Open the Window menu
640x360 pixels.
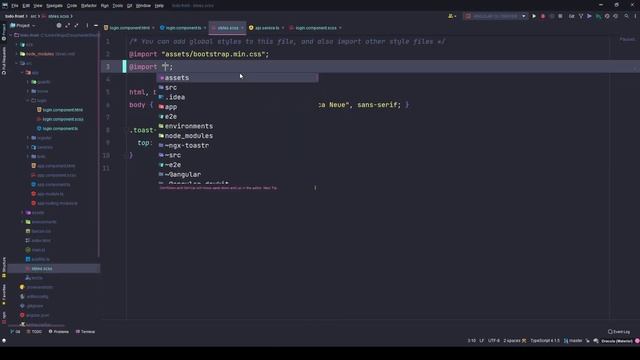click(x=143, y=6)
